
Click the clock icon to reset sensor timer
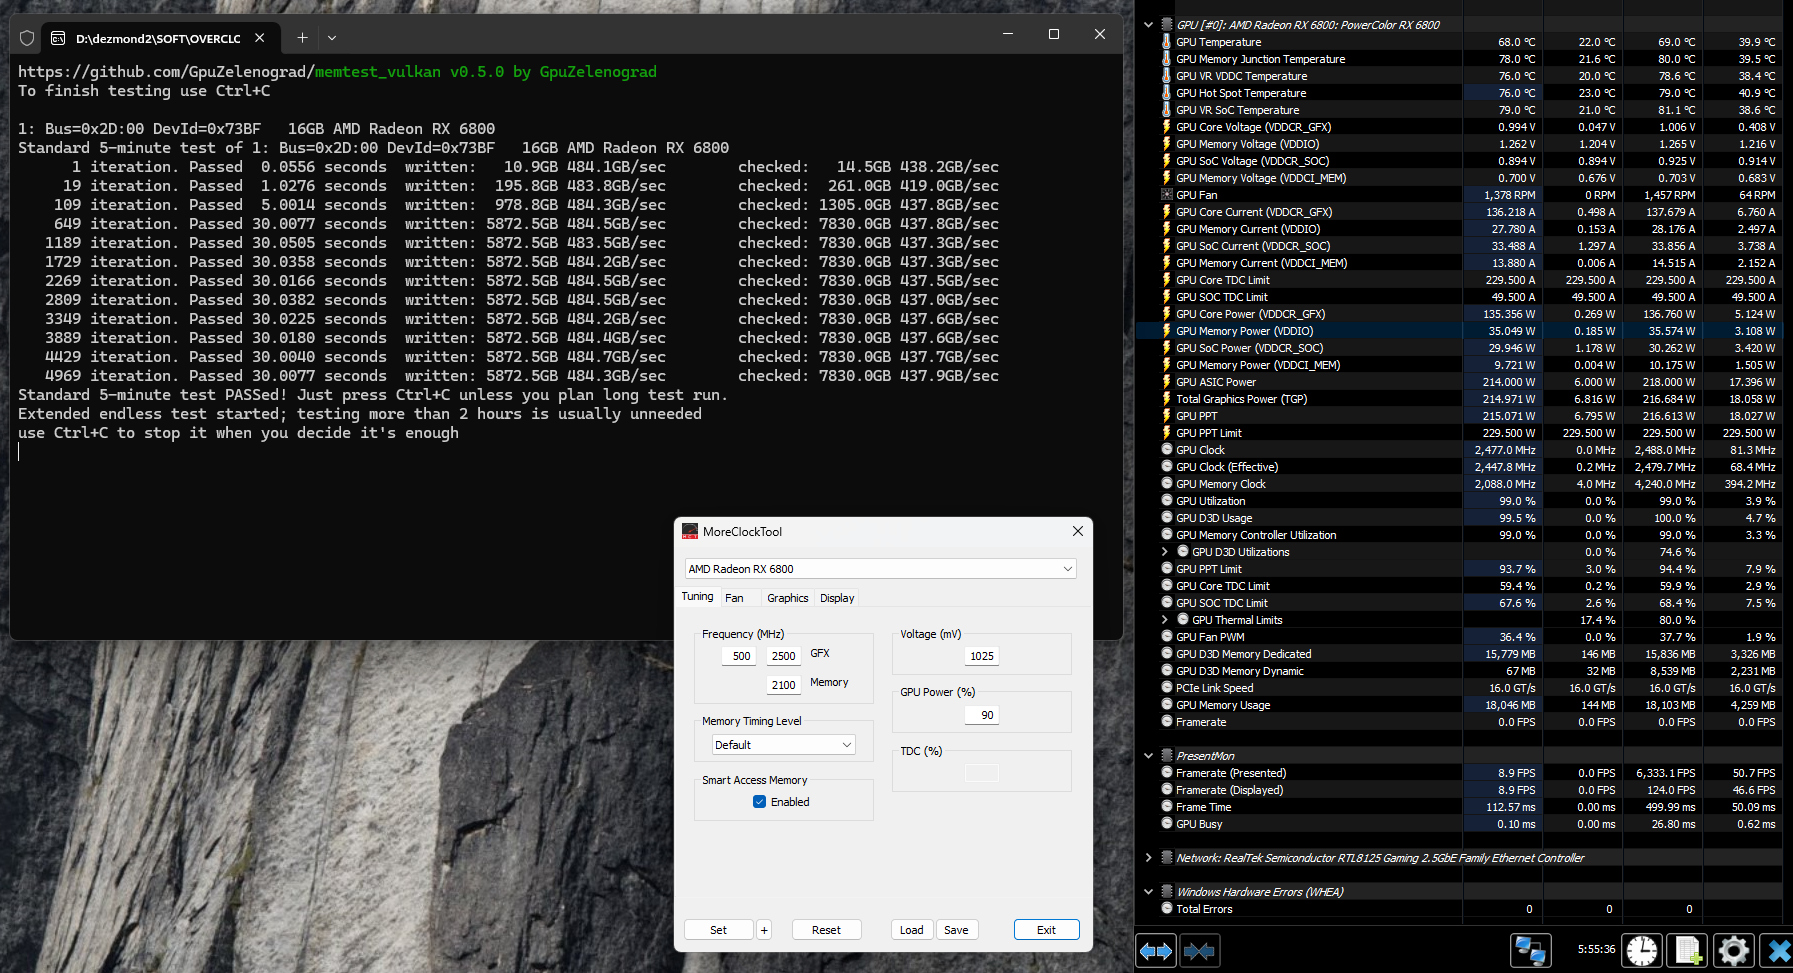(x=1642, y=950)
